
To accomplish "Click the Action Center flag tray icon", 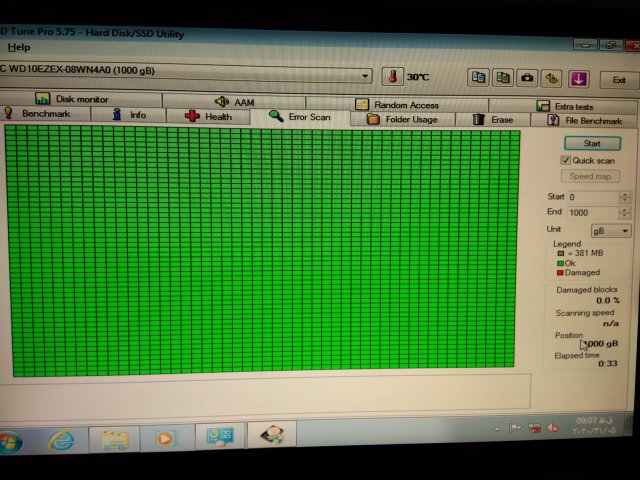I will [x=516, y=428].
